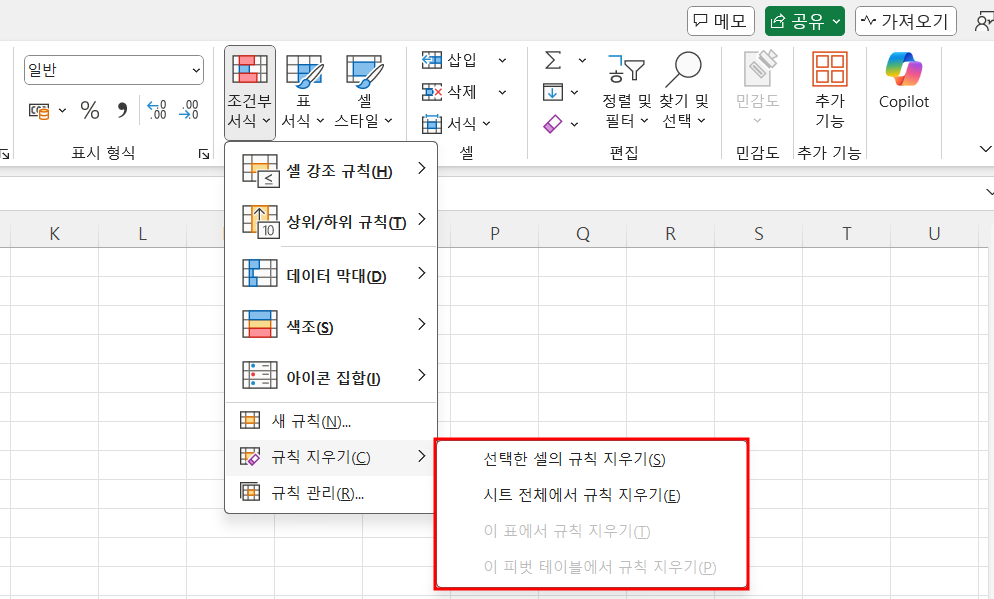The width and height of the screenshot is (994, 599).
Task: Click the 삽입 cells icon
Action: tap(431, 59)
